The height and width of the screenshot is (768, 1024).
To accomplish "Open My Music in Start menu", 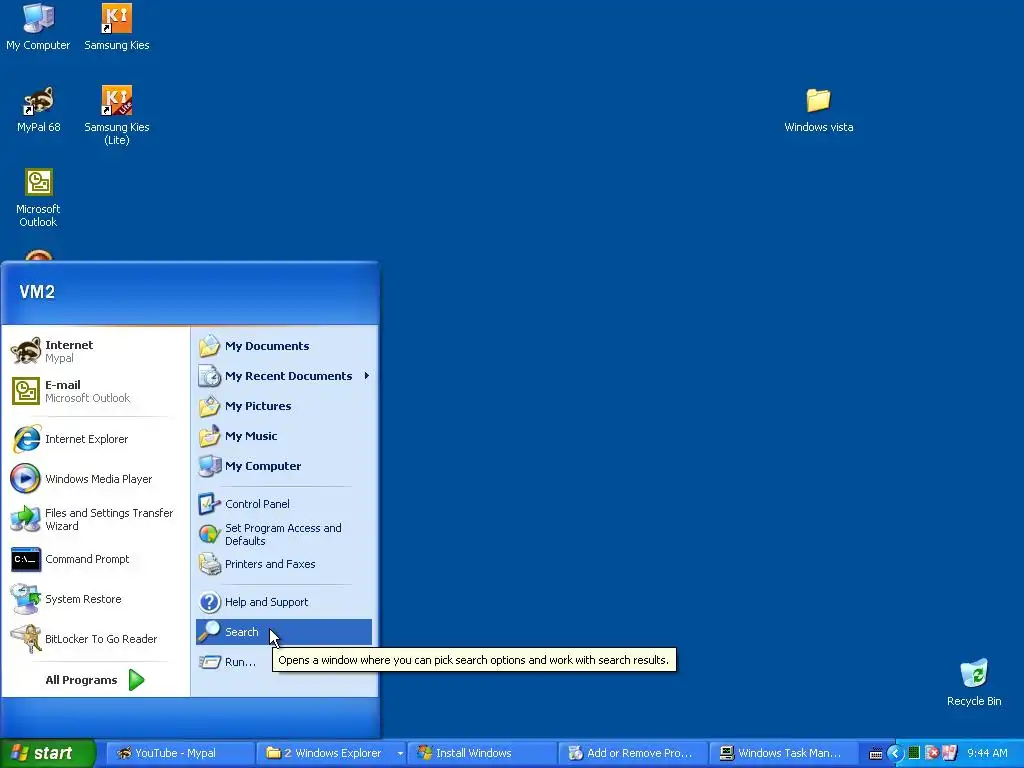I will 284,436.
